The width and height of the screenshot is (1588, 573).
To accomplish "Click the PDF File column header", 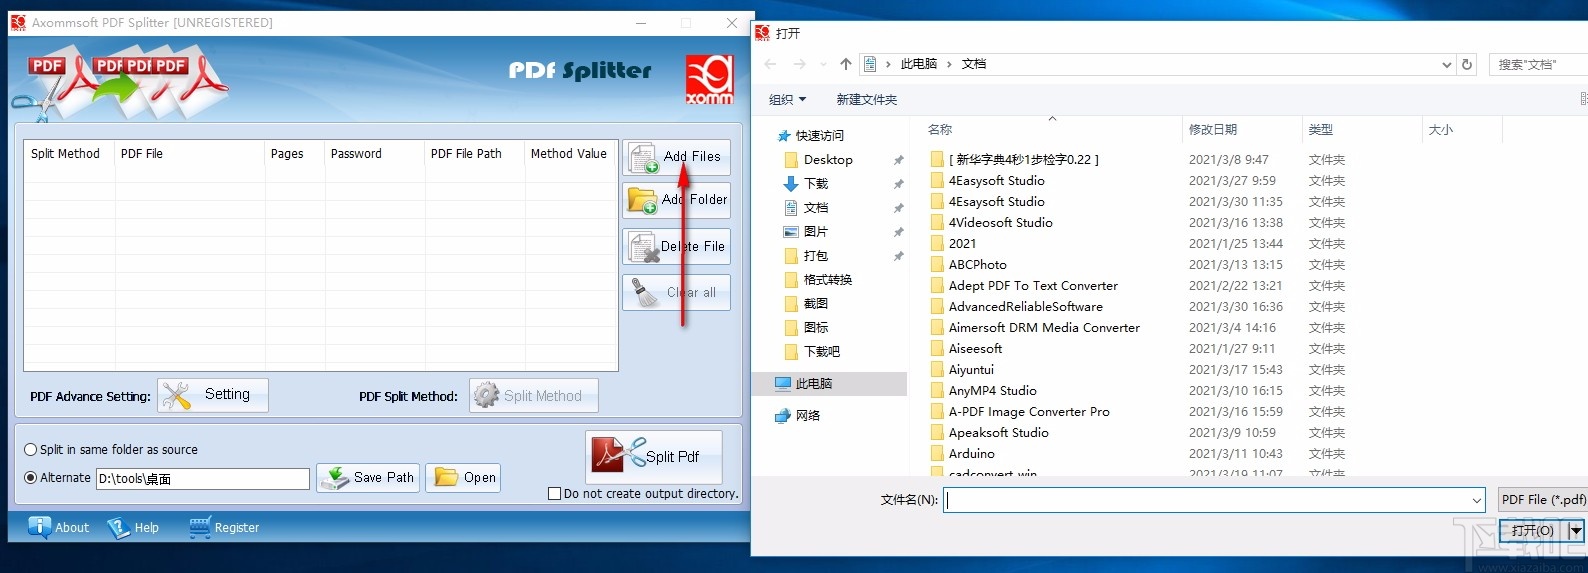I will coord(189,154).
